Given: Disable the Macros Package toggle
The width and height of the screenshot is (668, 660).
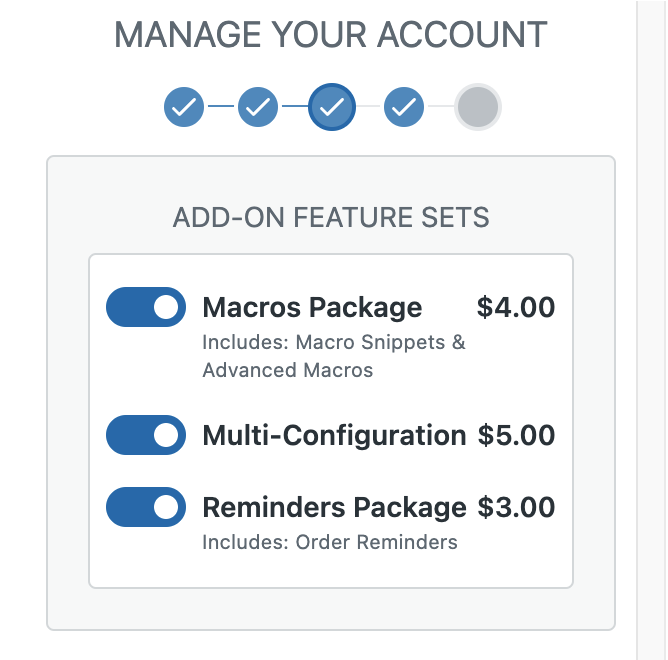Looking at the screenshot, I should (146, 307).
